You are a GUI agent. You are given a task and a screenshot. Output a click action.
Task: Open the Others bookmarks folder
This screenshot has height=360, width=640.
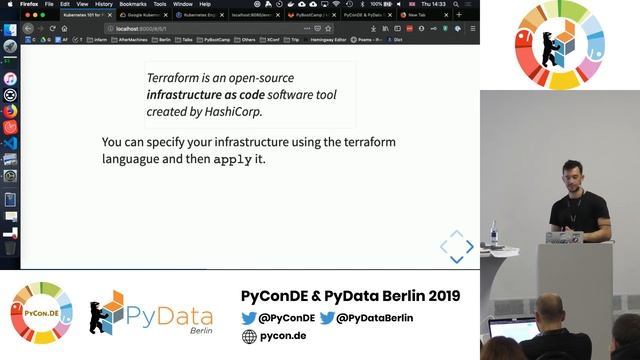tap(244, 40)
